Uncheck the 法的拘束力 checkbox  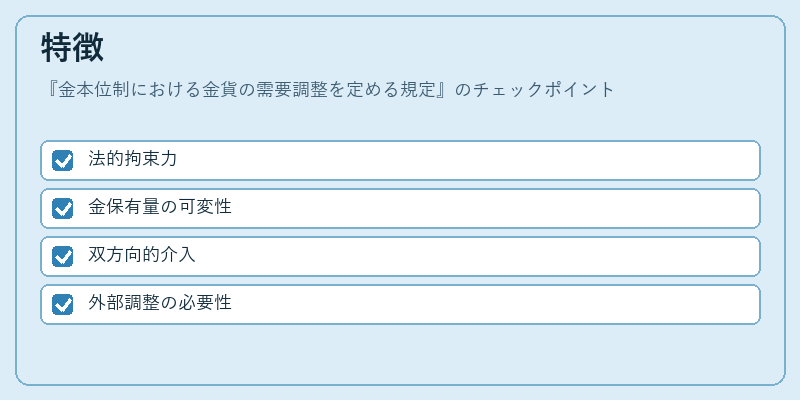coord(63,160)
